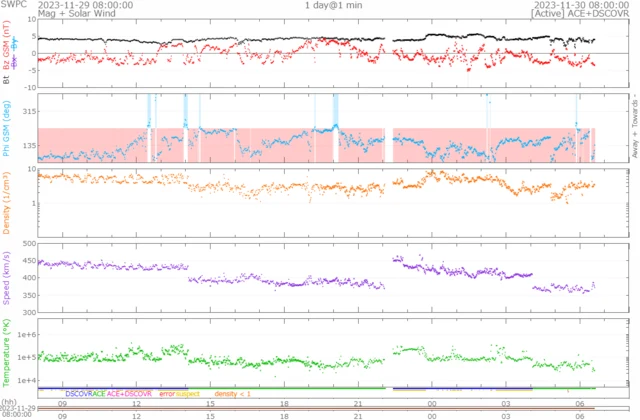Click the data source color strip above legend
640x420 pixels.
(x=317, y=389)
